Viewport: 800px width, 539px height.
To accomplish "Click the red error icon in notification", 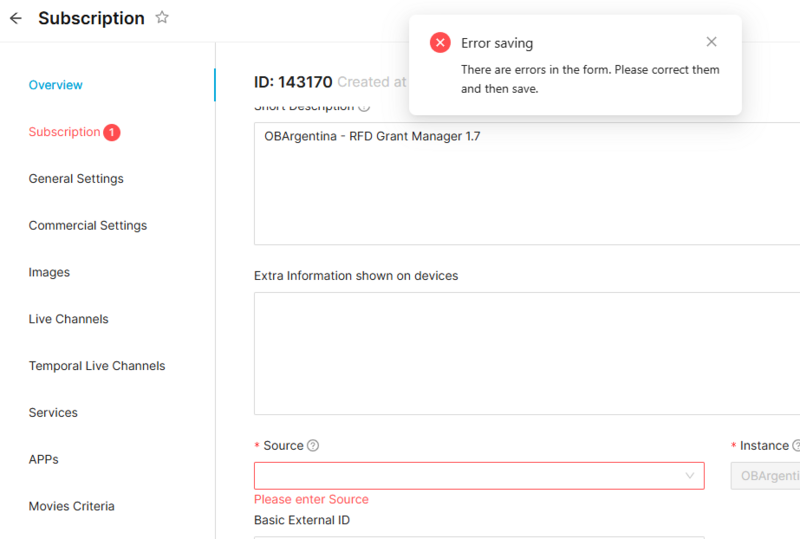I will tap(440, 43).
